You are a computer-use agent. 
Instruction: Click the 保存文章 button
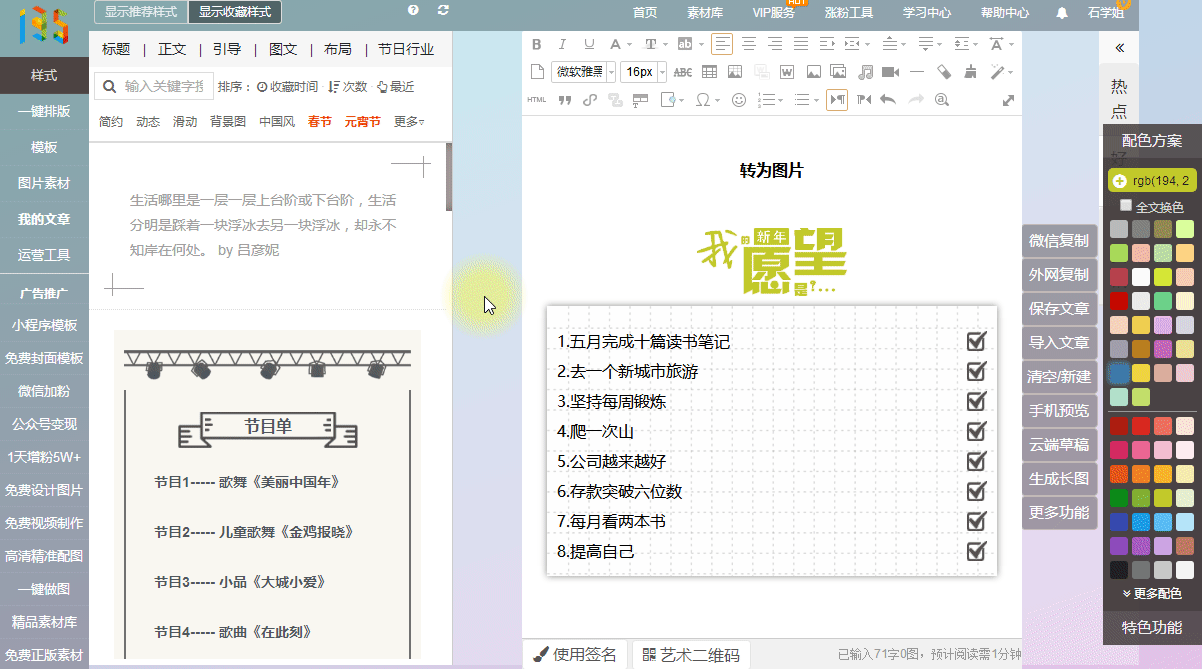click(x=1059, y=309)
